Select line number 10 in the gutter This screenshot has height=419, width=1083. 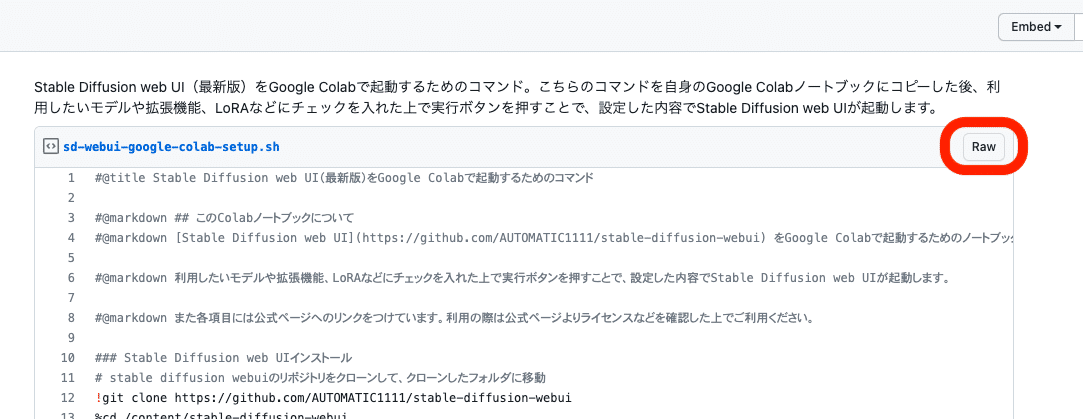pos(68,358)
